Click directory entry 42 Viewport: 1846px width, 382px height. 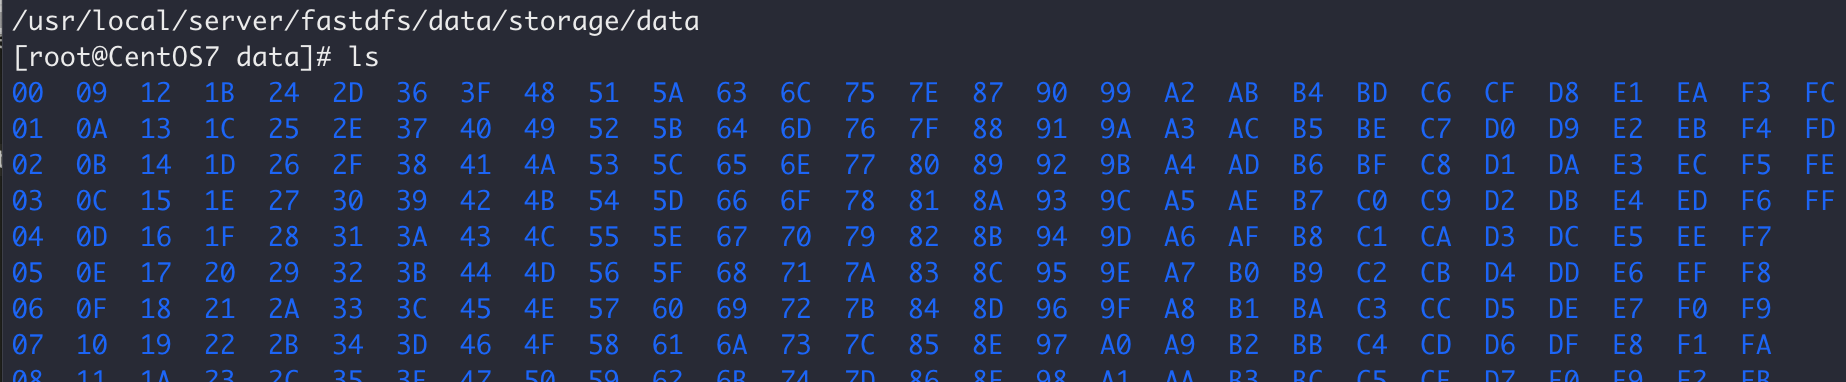(476, 201)
